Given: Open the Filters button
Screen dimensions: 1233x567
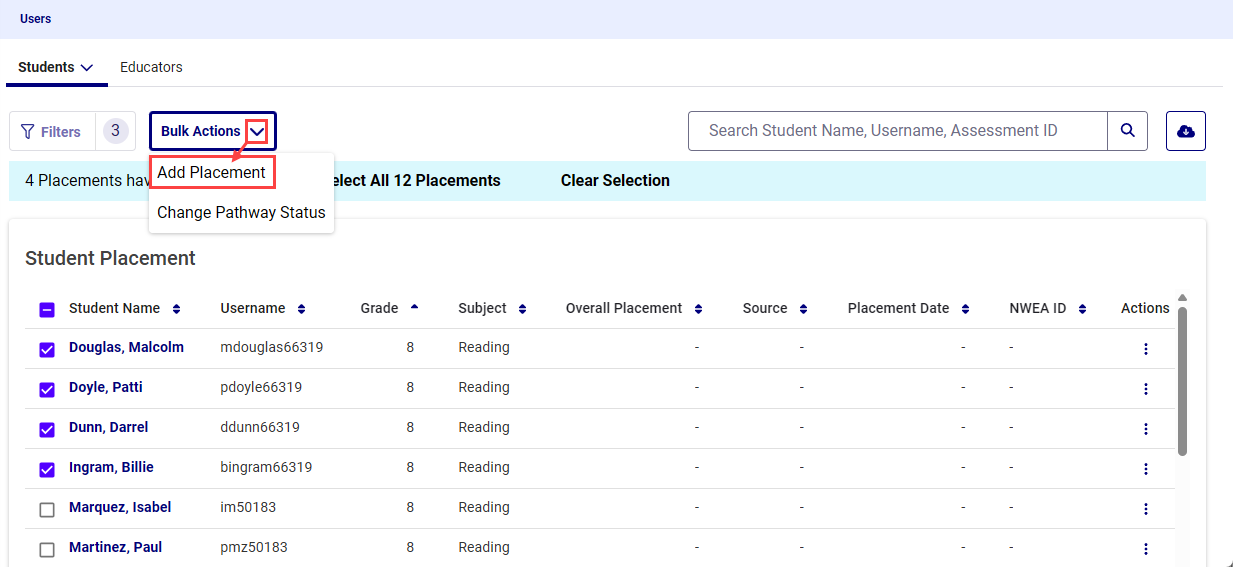Looking at the screenshot, I should click(x=52, y=132).
